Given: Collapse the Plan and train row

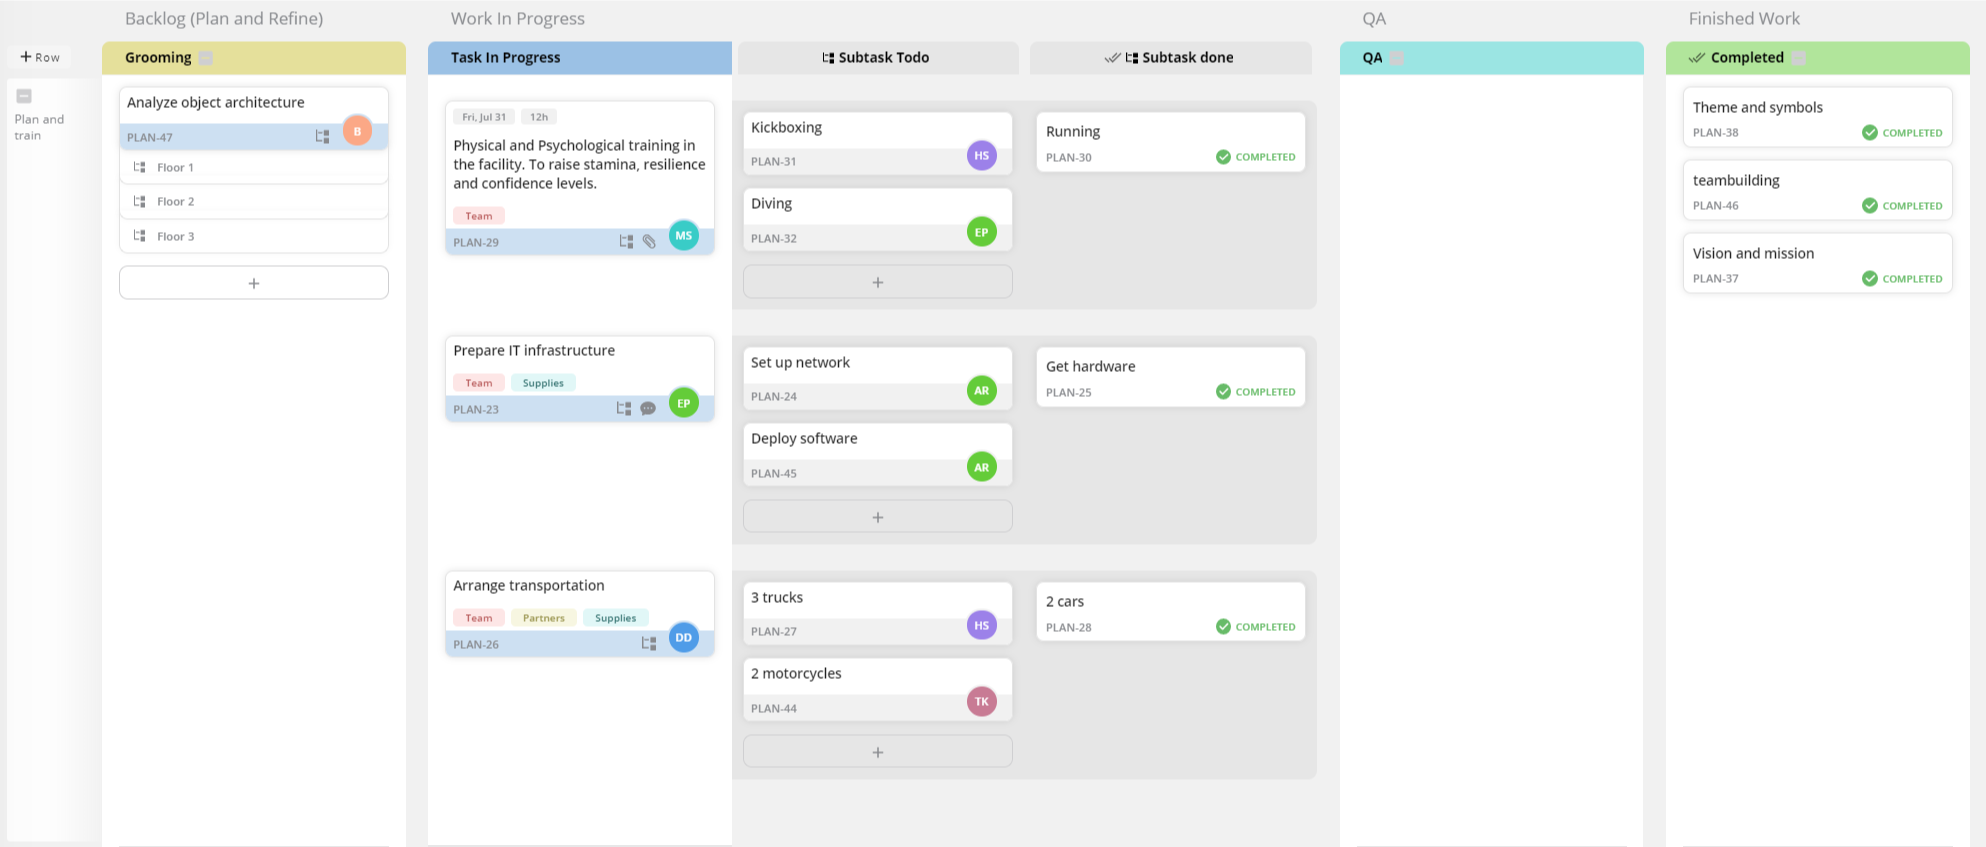Looking at the screenshot, I should point(24,96).
